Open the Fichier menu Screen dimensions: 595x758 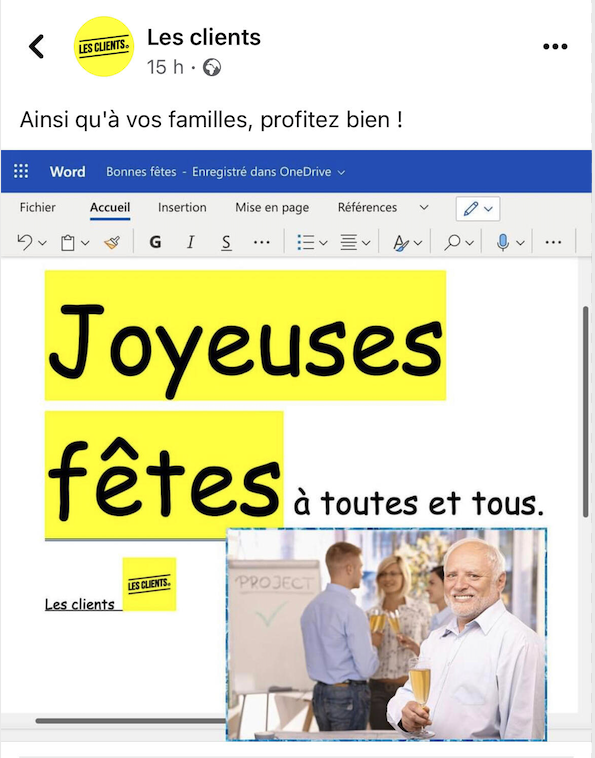click(37, 207)
